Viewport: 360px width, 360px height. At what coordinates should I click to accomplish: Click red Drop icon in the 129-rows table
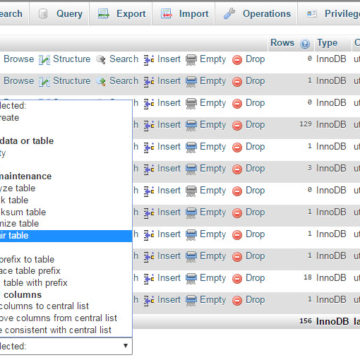[x=237, y=126]
